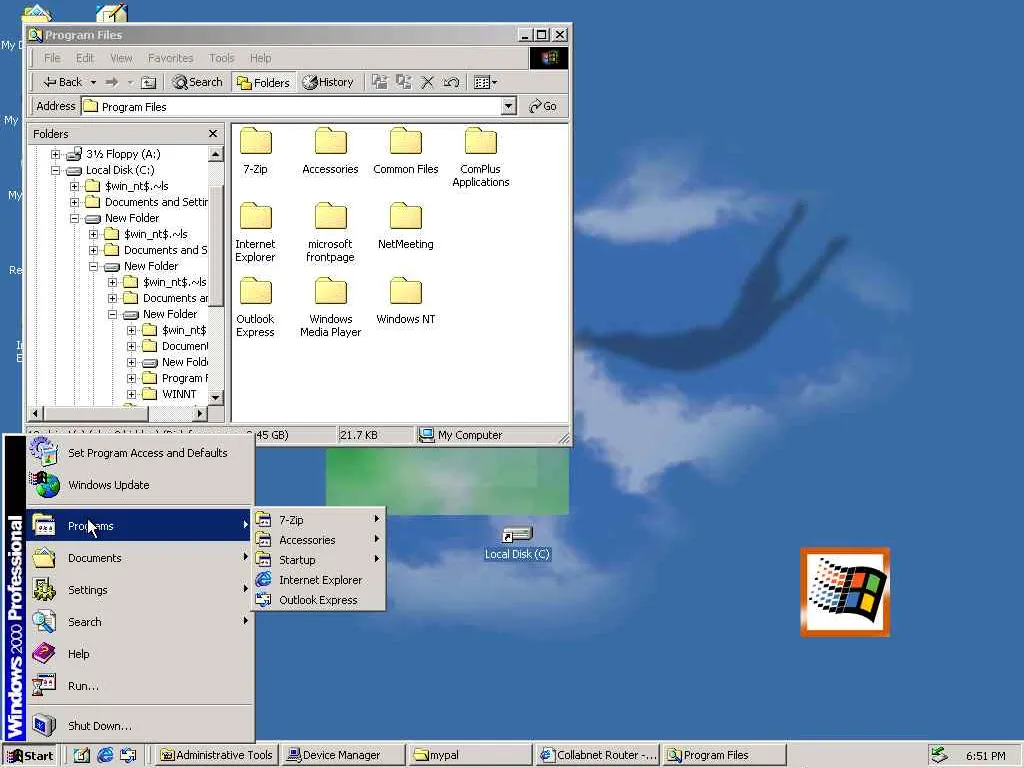Click the Delete (X) toolbar icon
This screenshot has width=1024, height=768.
(x=427, y=82)
